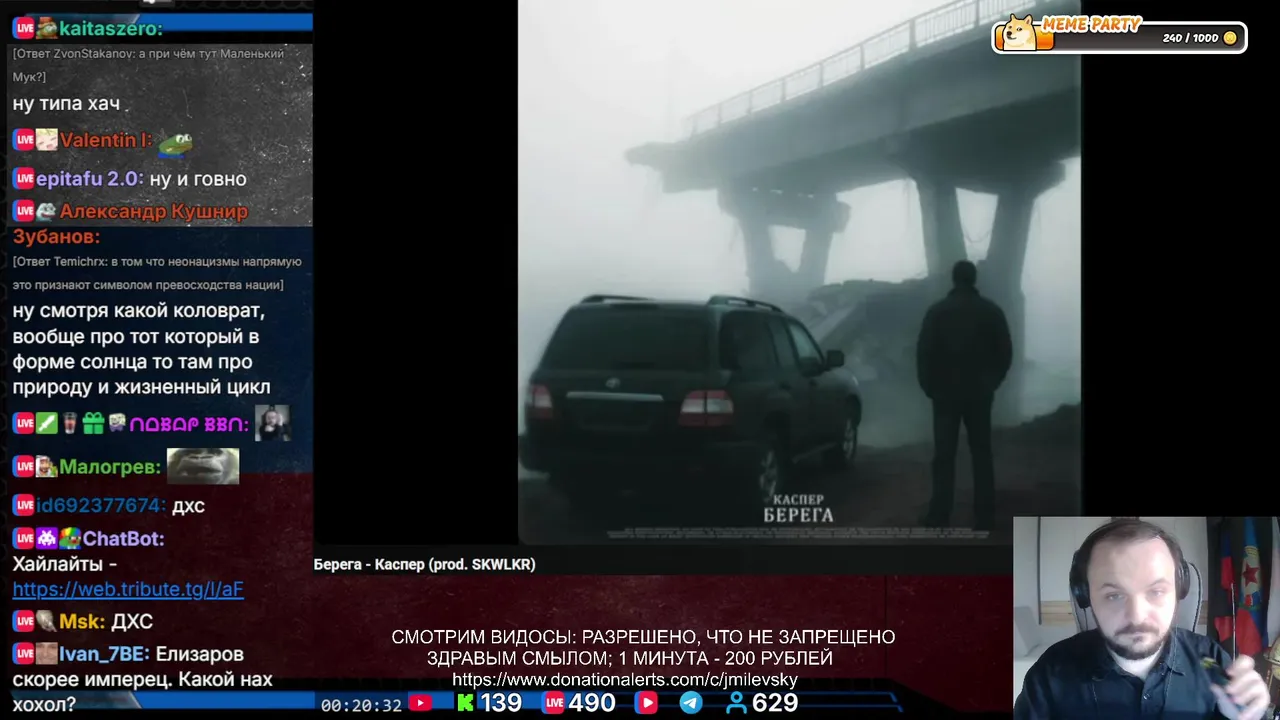
Task: Click the drink cup badge of ПОВАР ВВП
Action: (70, 424)
